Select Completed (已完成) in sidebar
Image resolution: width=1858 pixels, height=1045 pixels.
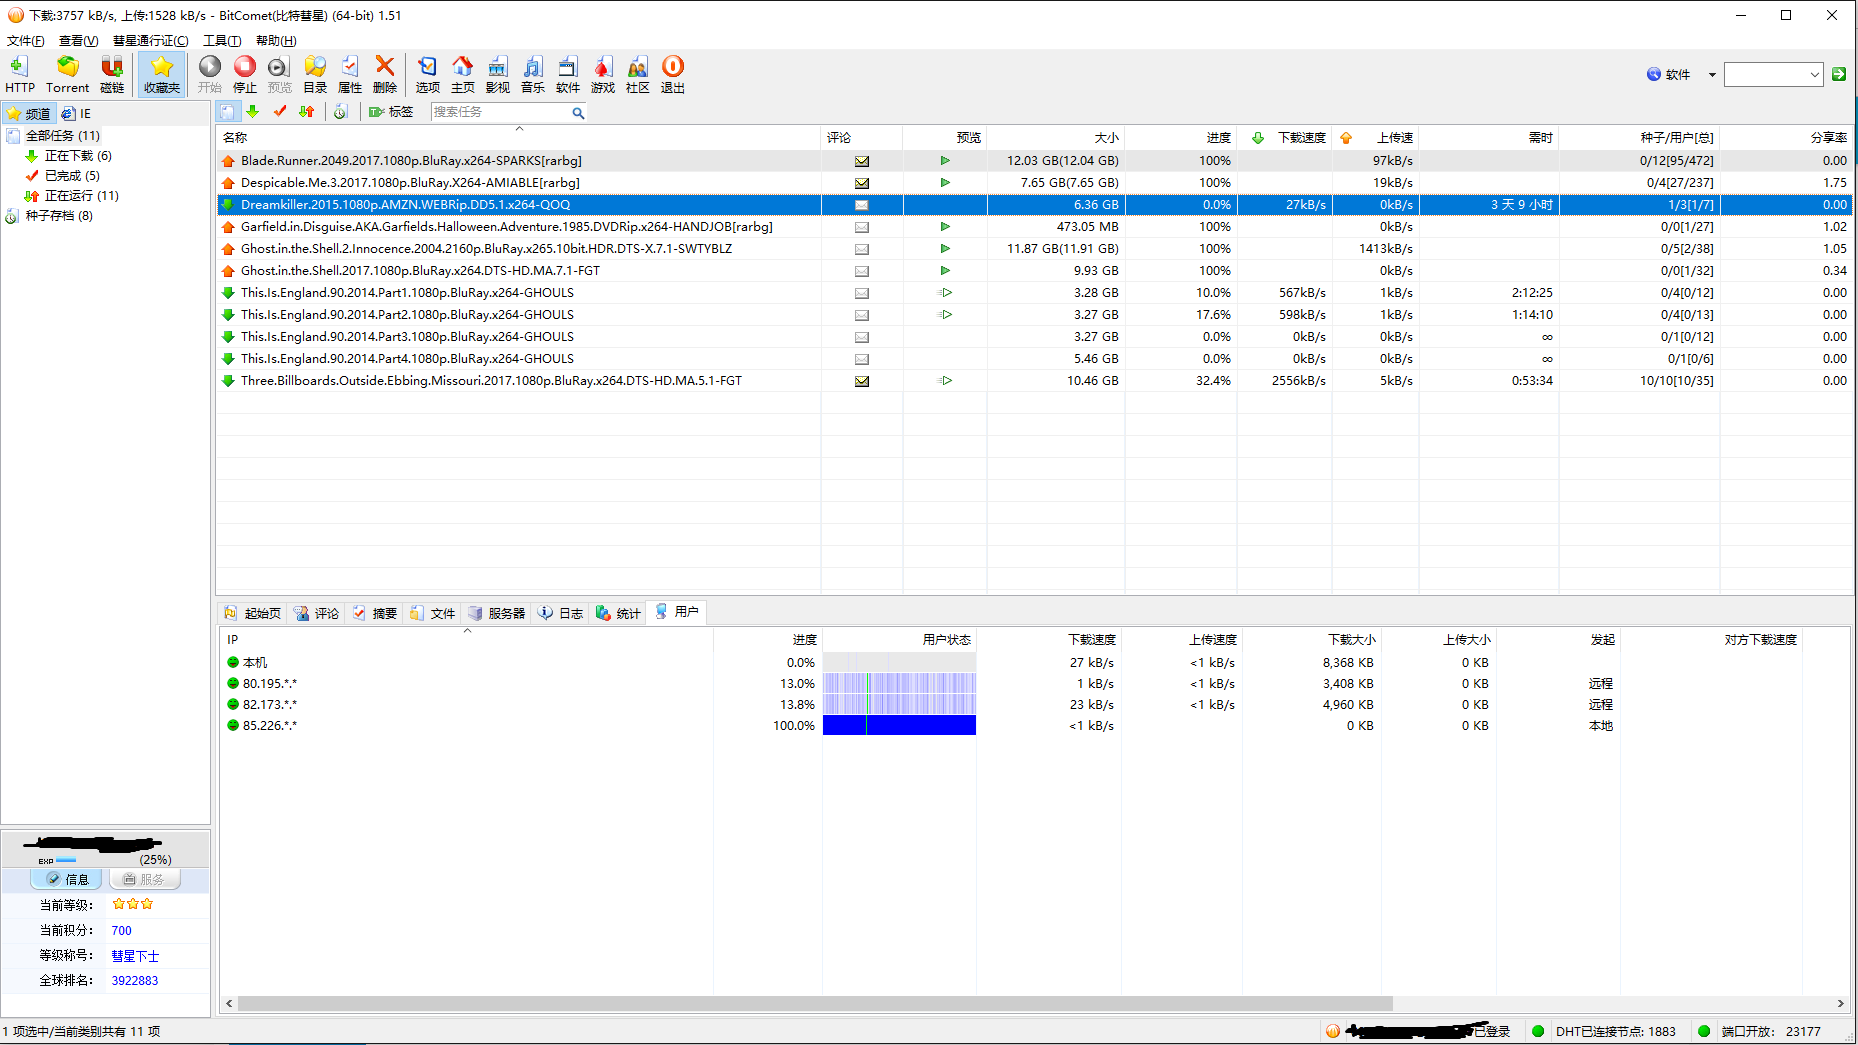72,176
